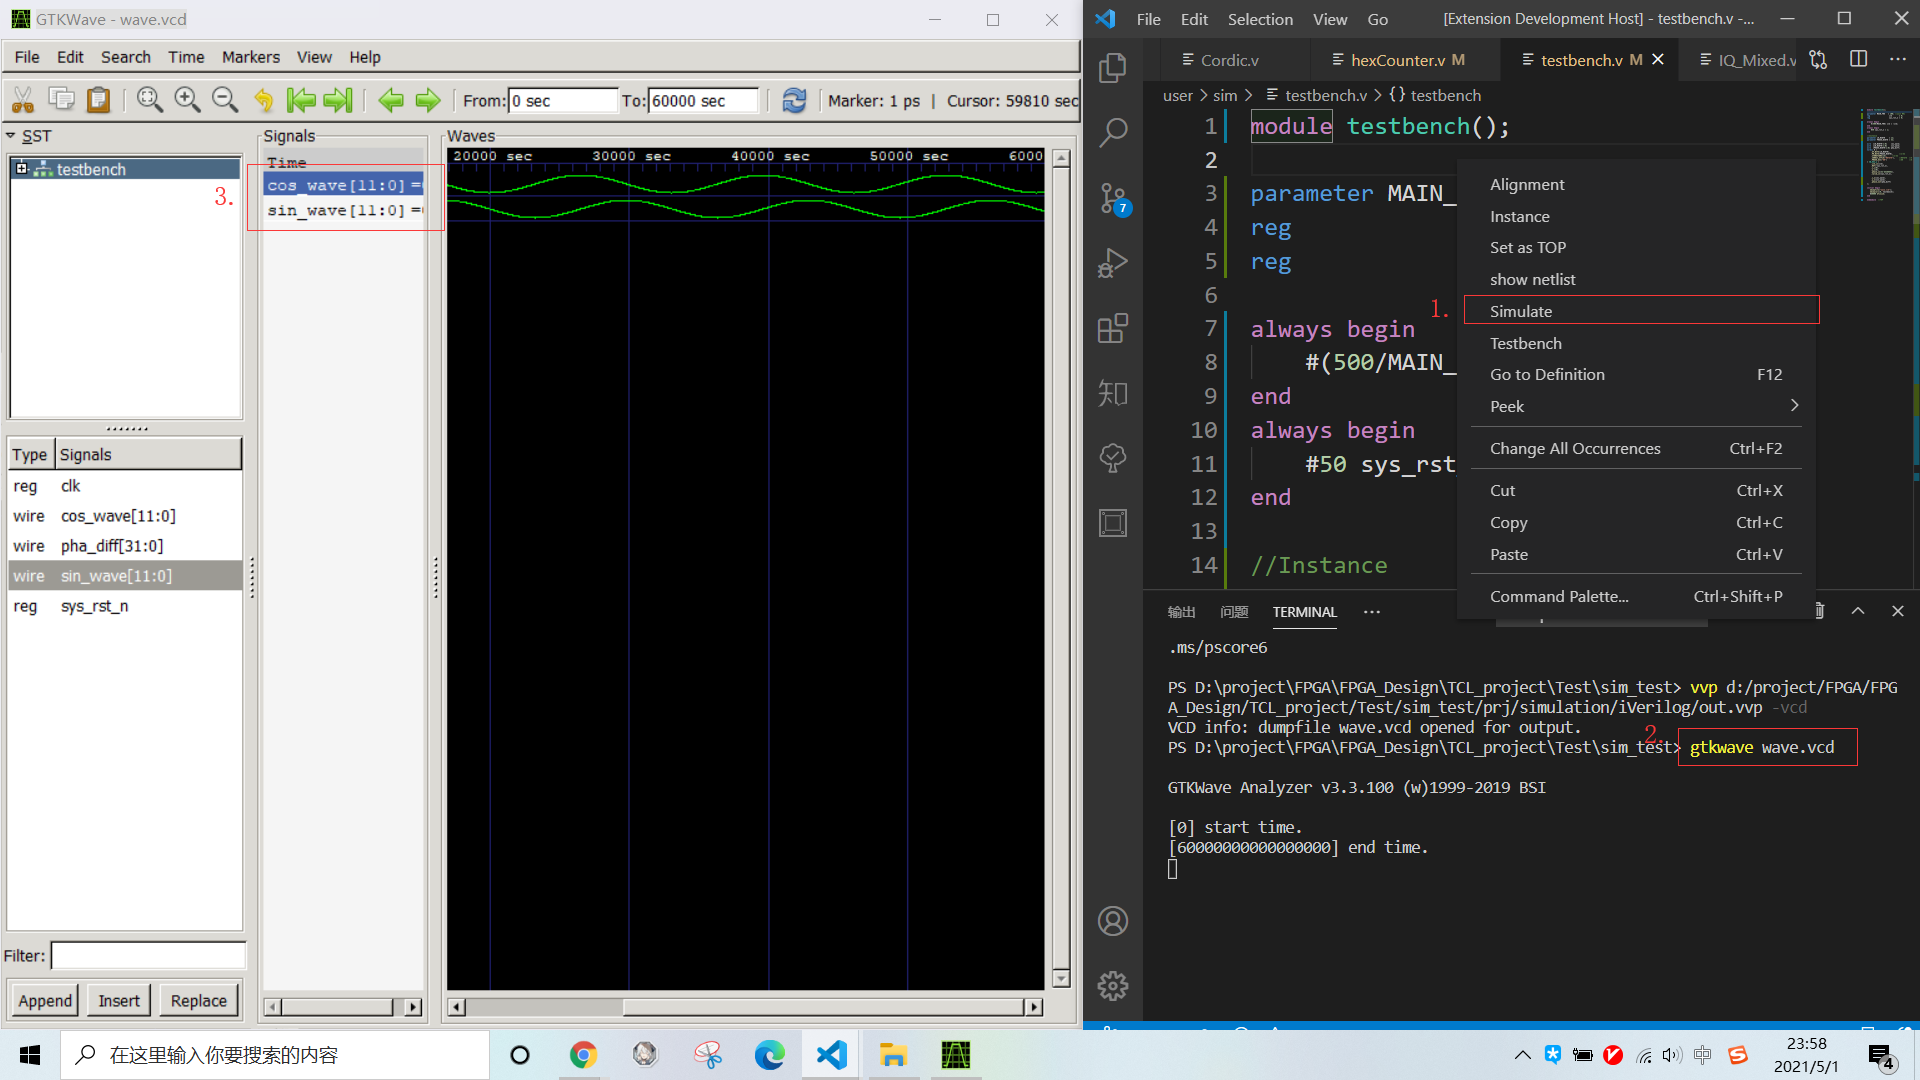1920x1080 pixels.
Task: Click the Zoom Fit magnifier icon
Action: coord(150,99)
